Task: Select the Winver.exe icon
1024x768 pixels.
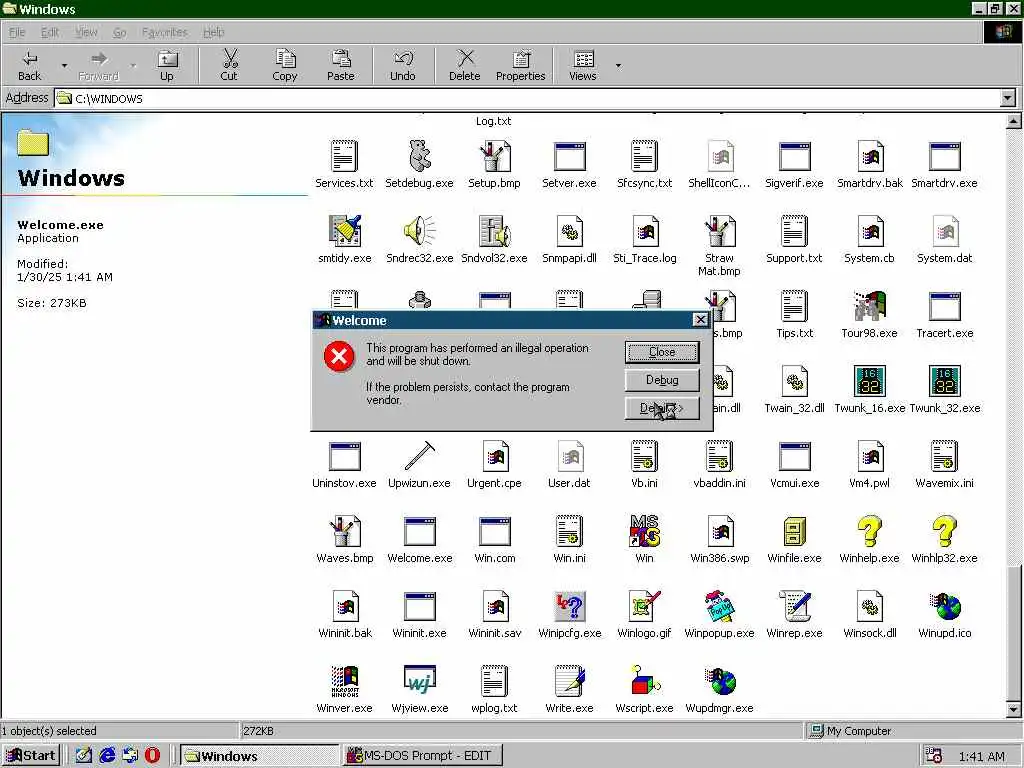Action: 345,681
